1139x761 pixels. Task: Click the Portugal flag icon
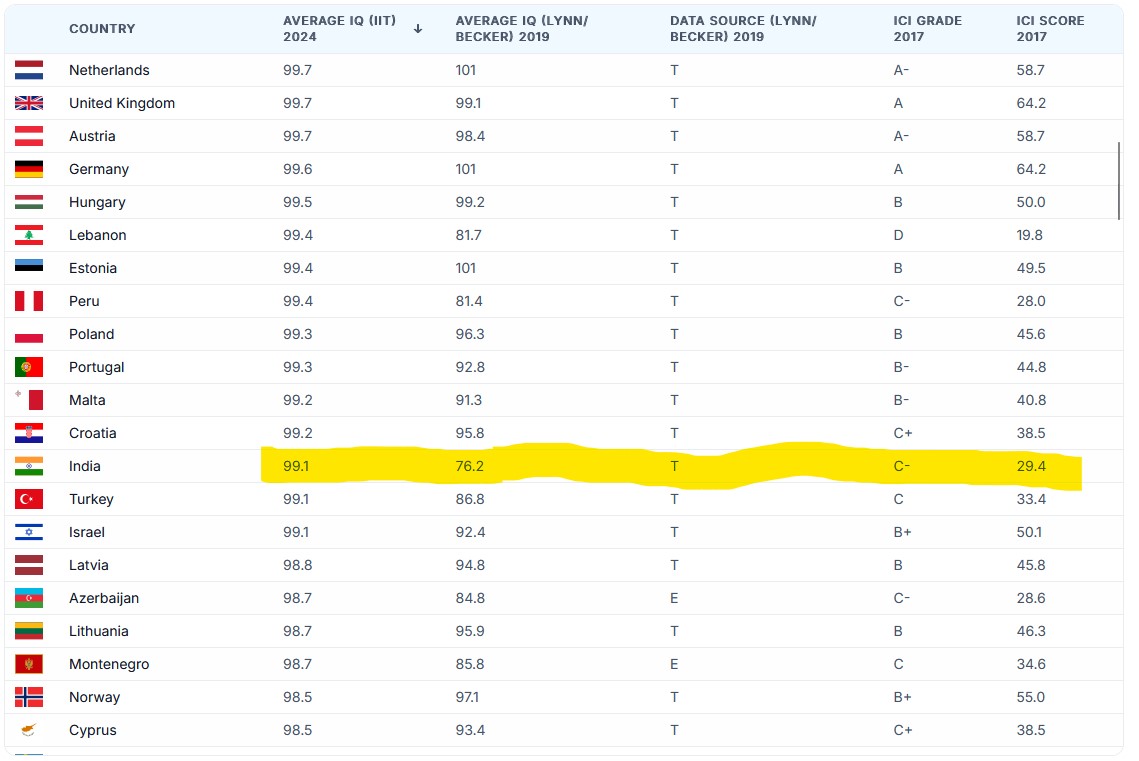[x=28, y=367]
